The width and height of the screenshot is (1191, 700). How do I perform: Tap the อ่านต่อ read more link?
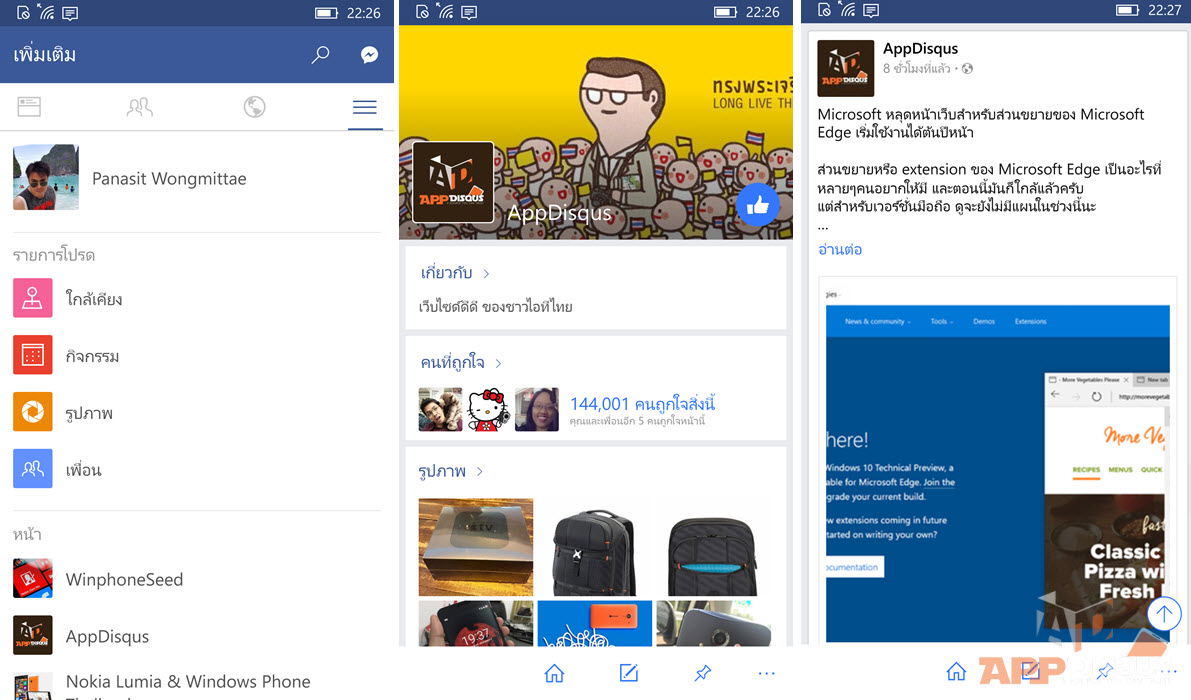pos(840,250)
